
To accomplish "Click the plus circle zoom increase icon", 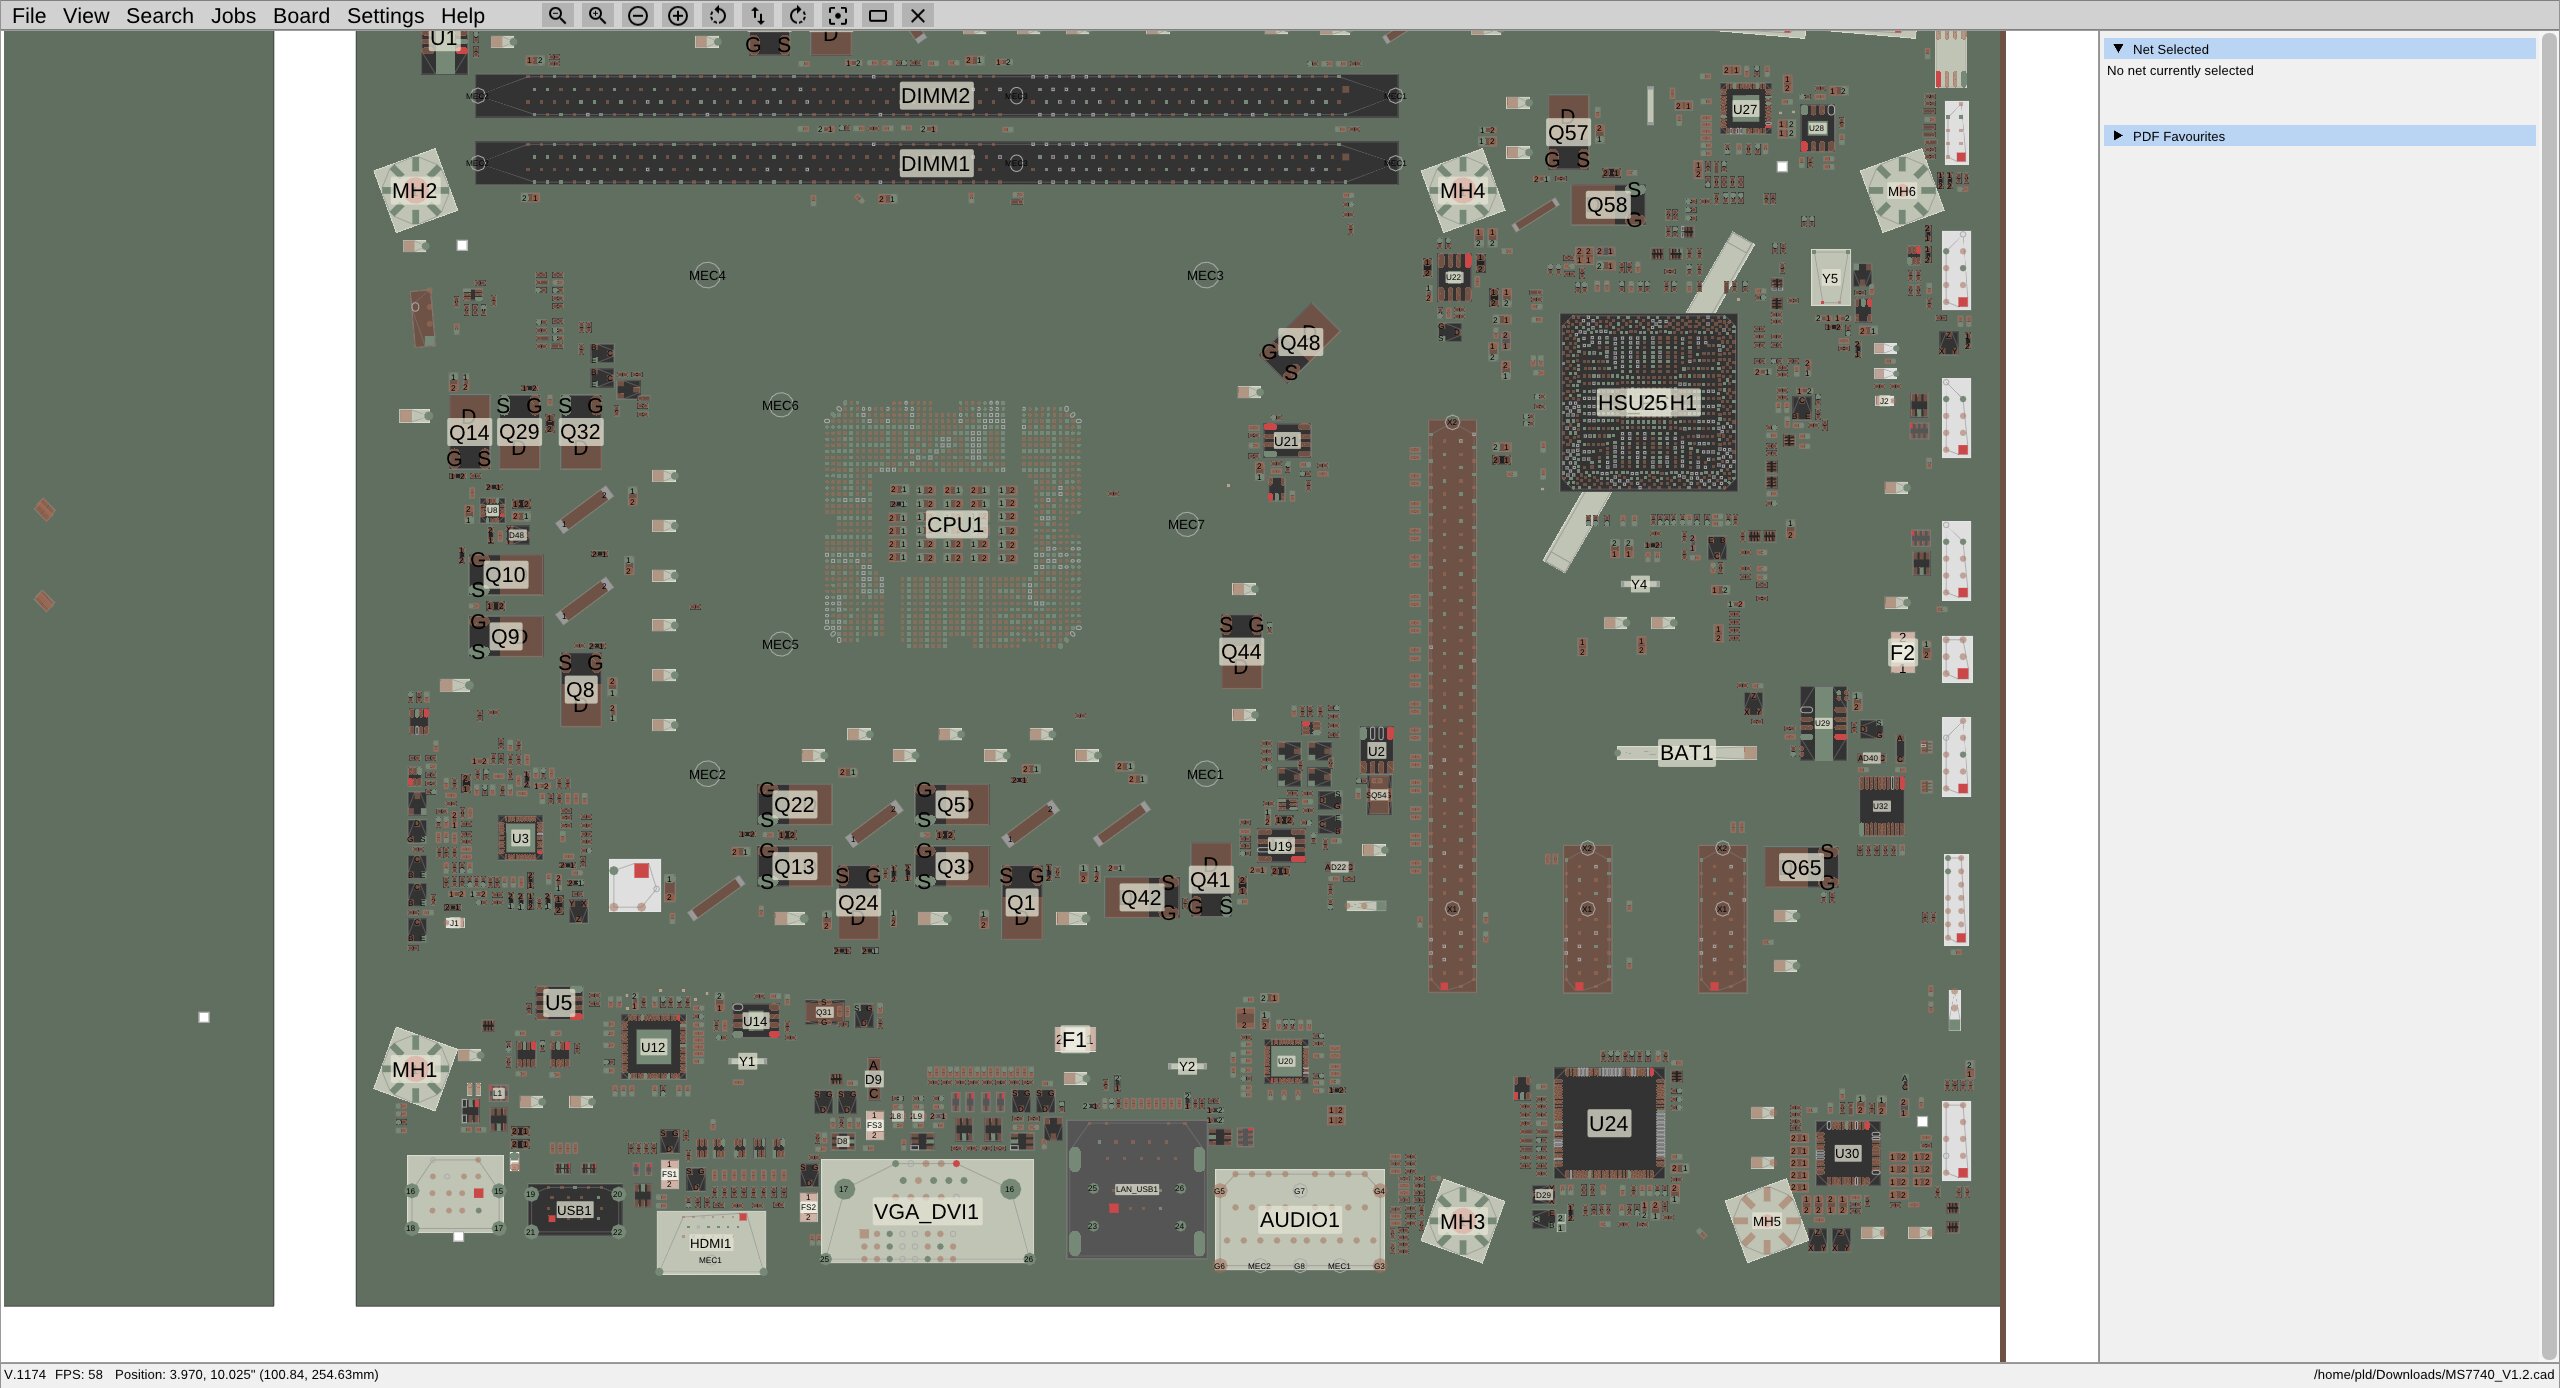I will pos(677,16).
